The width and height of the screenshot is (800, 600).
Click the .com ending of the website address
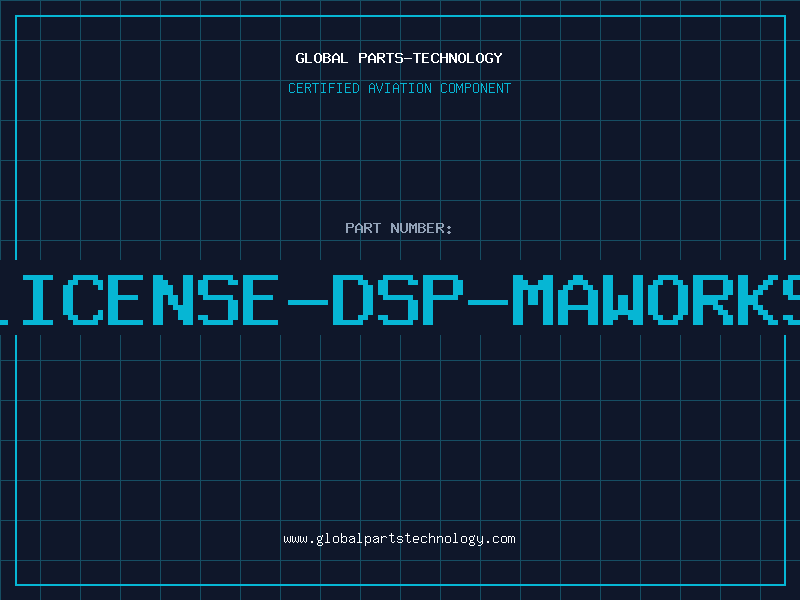tap(500, 539)
